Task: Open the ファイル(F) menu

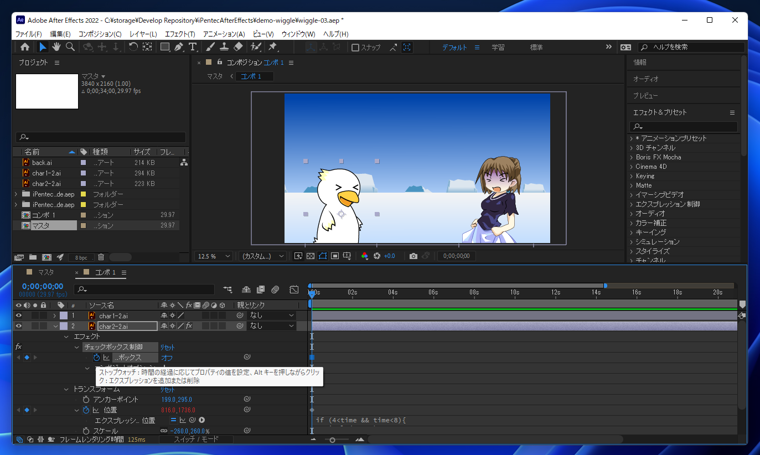Action: (29, 34)
